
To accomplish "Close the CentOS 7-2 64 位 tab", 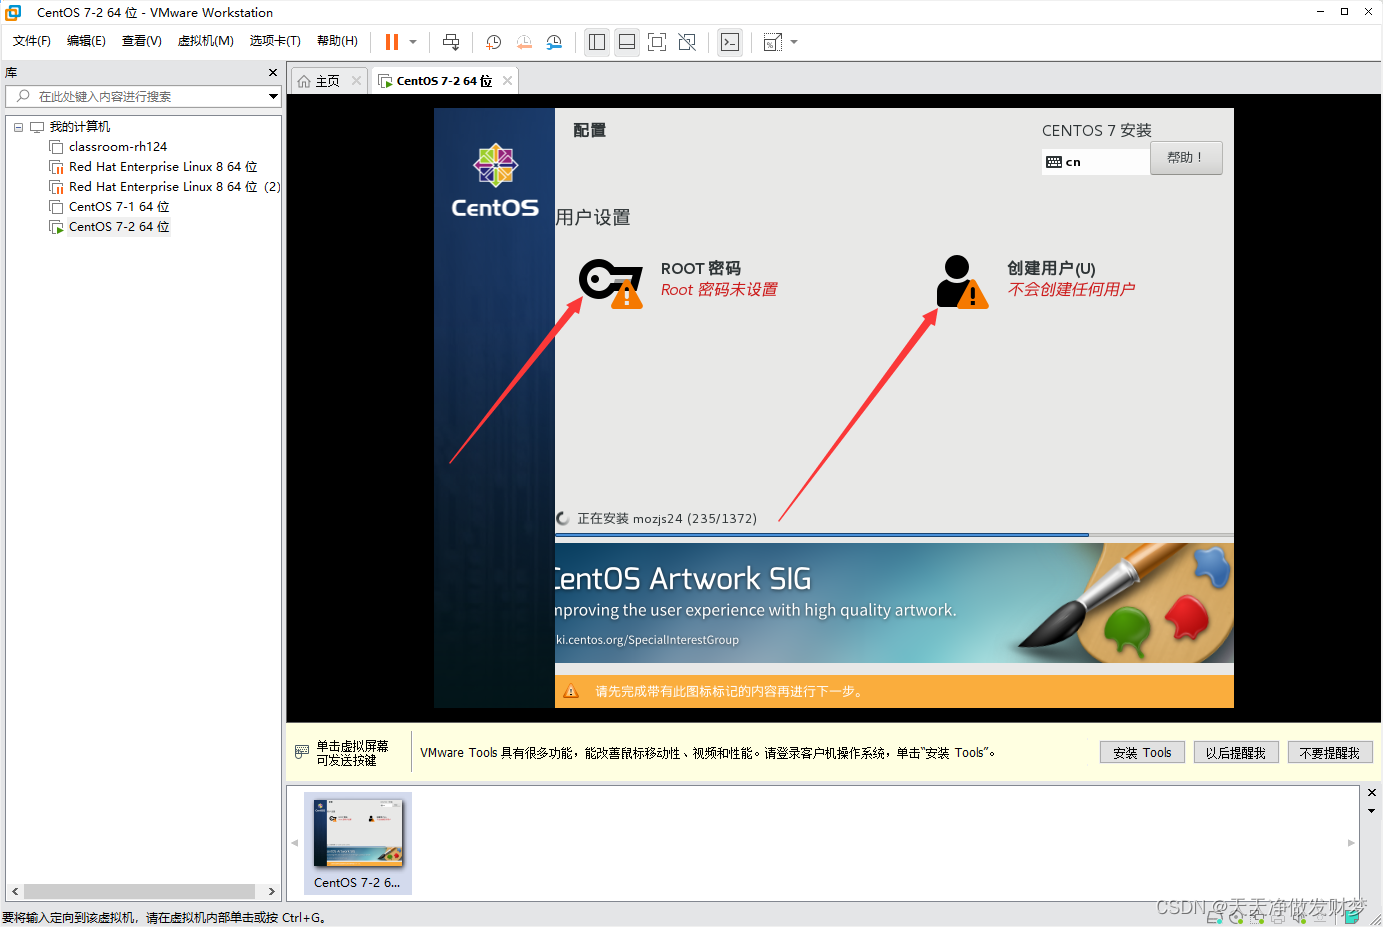I will click(508, 81).
